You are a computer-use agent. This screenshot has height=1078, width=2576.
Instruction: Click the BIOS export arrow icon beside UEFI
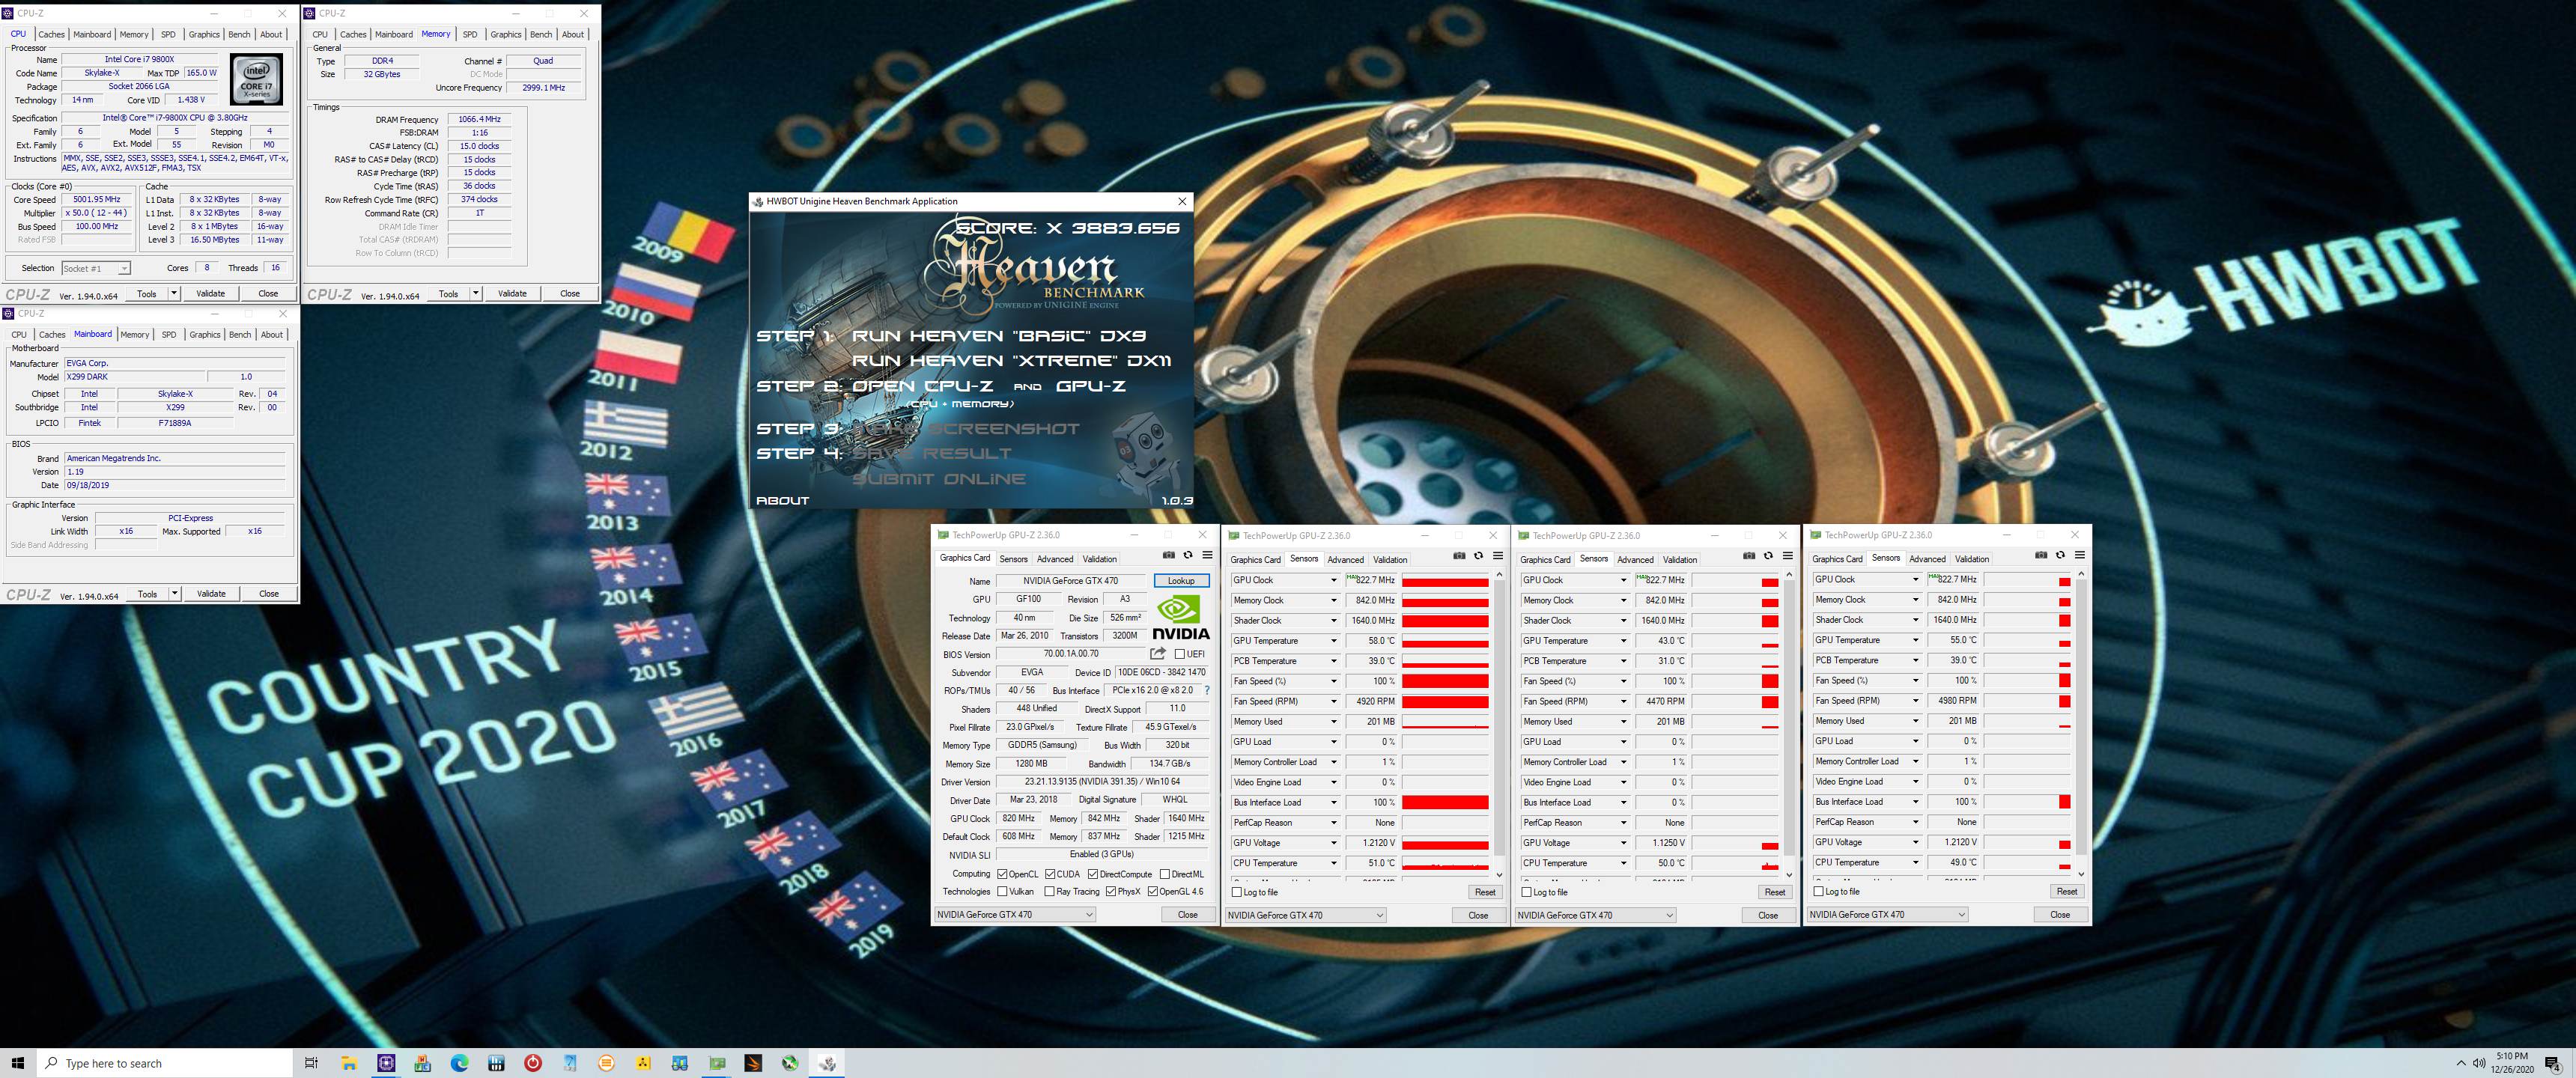pos(1158,654)
